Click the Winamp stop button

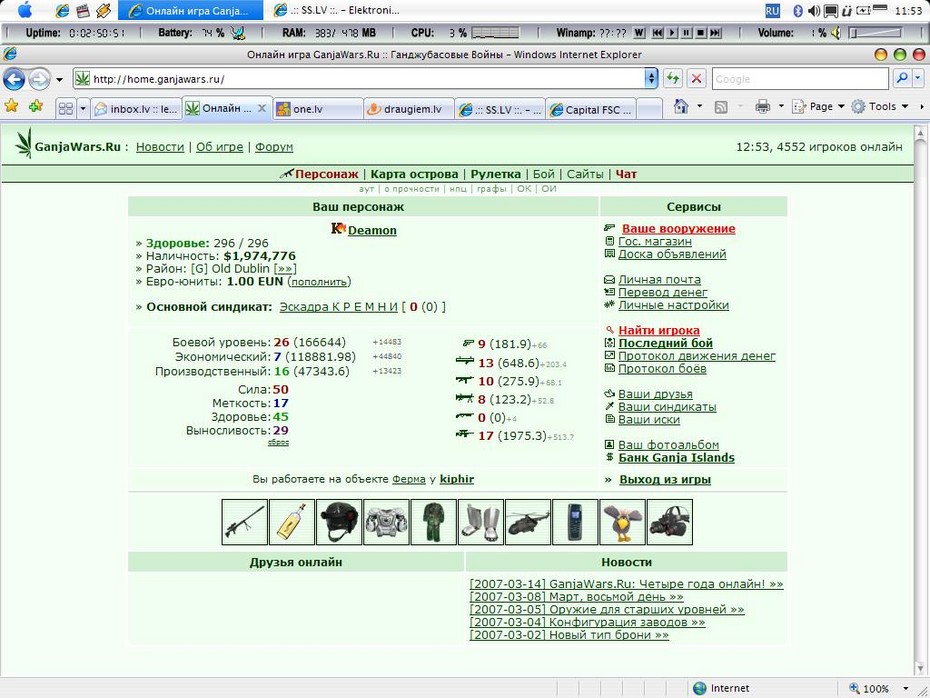700,33
